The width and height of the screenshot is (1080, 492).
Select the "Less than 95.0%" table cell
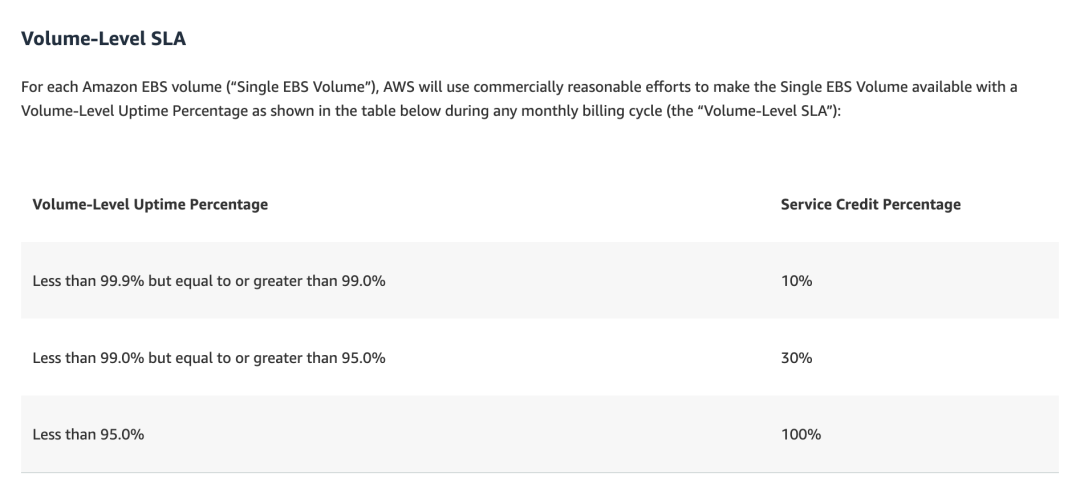[88, 434]
